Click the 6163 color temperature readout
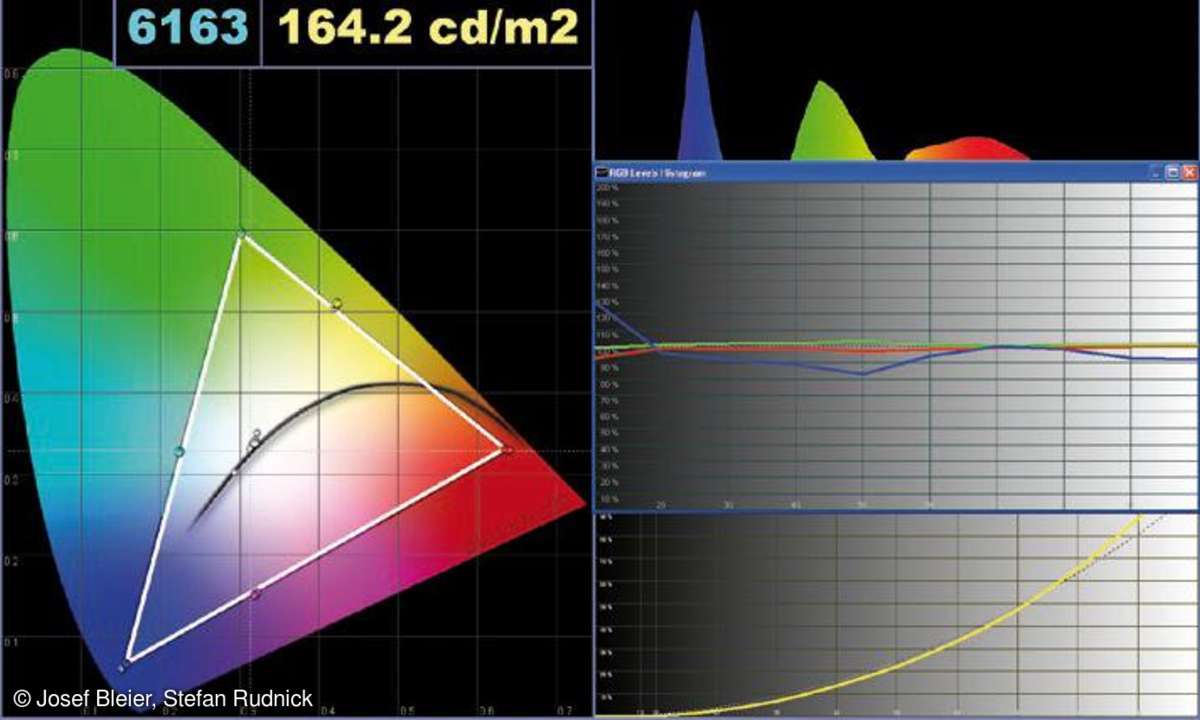The height and width of the screenshot is (720, 1200). pyautogui.click(x=188, y=29)
